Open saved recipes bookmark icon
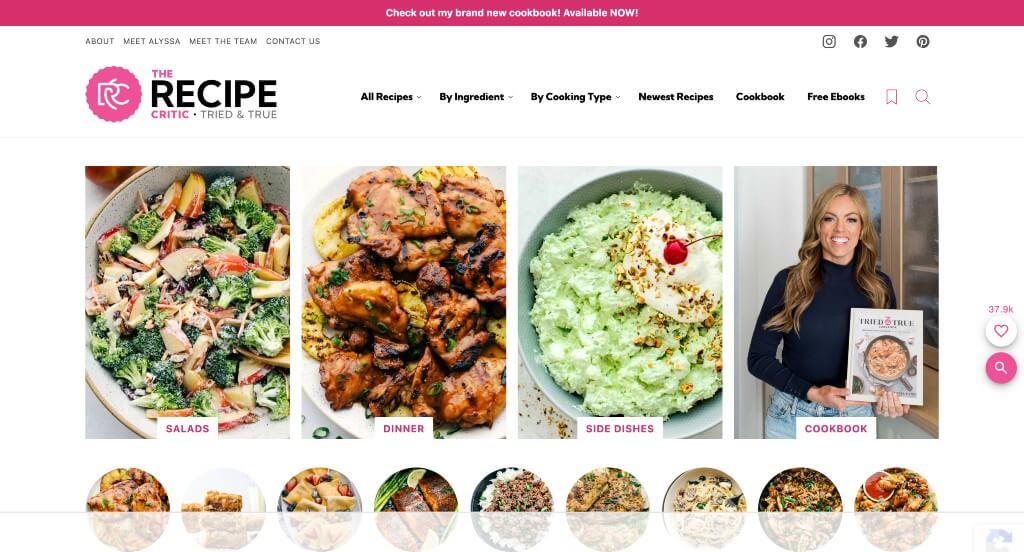This screenshot has height=552, width=1024. coord(891,97)
